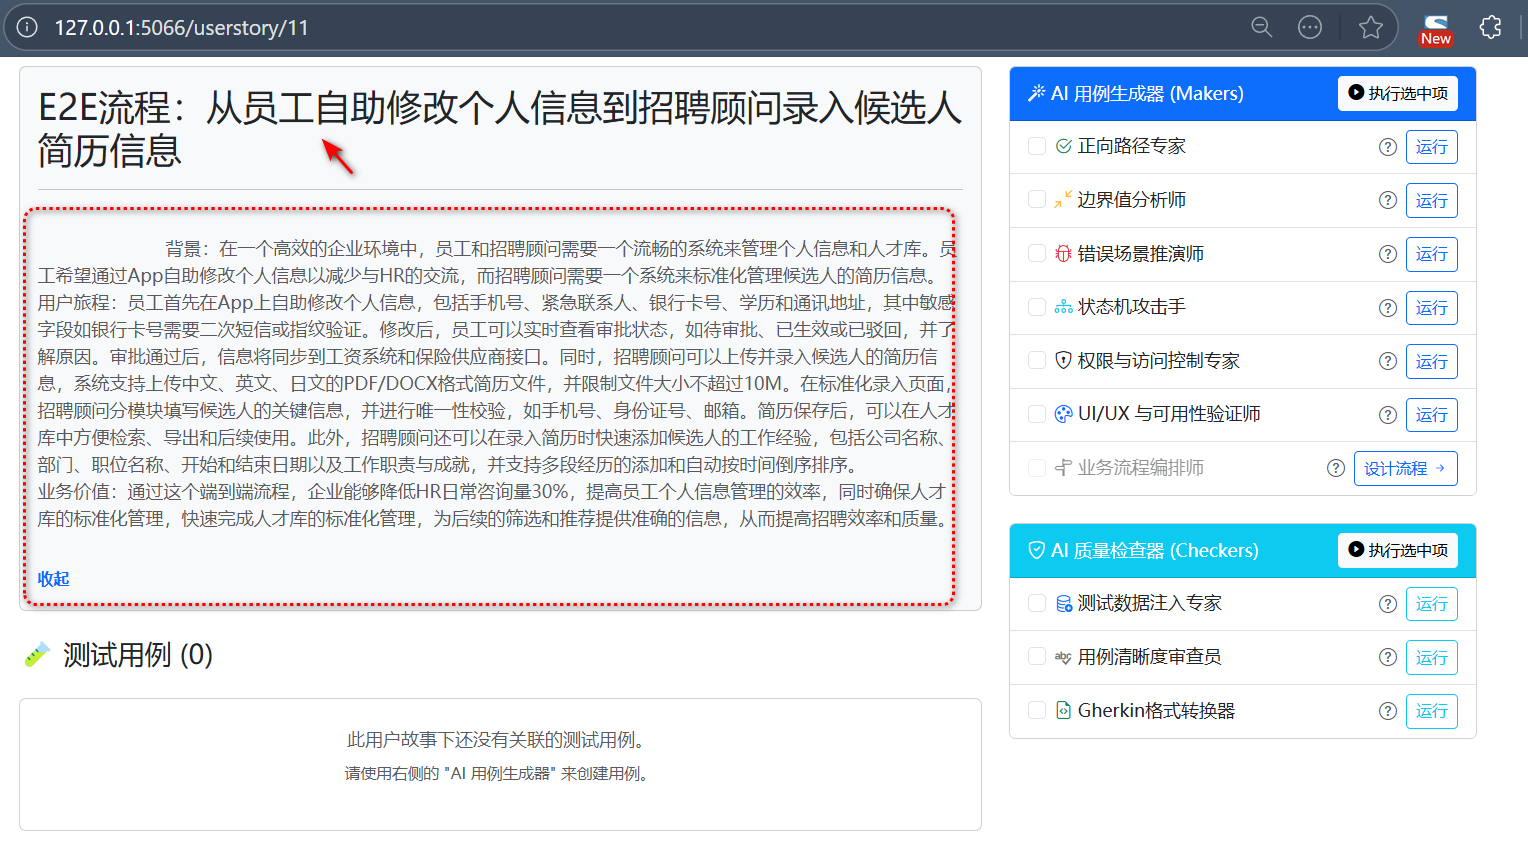Click the shield icon beside 权限与访问控制专家

click(1064, 360)
